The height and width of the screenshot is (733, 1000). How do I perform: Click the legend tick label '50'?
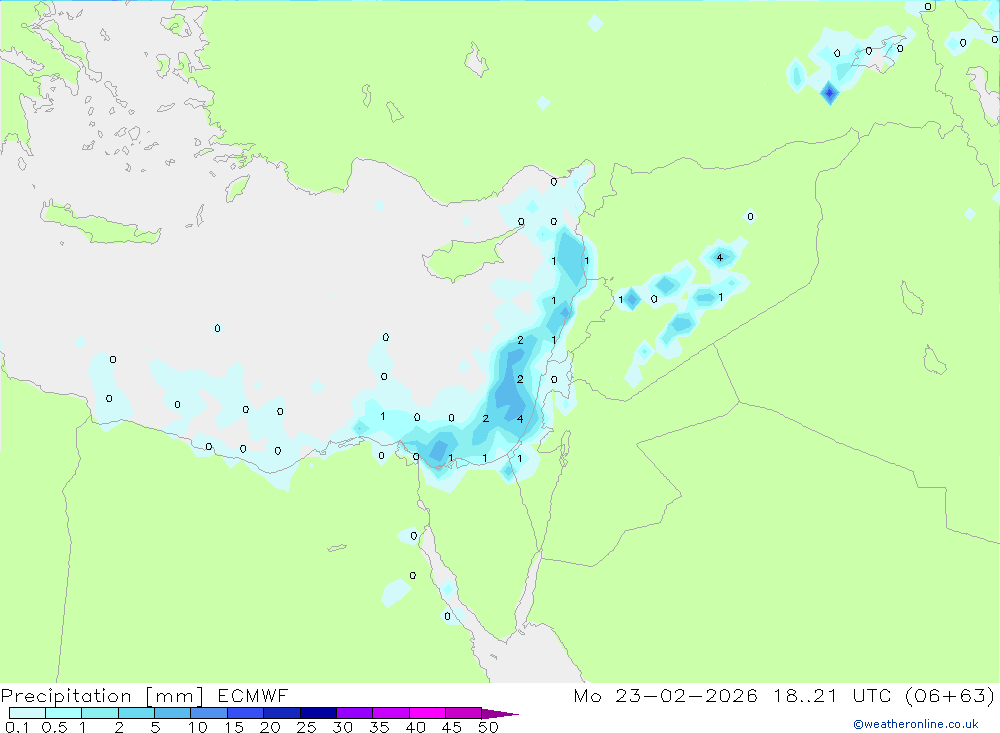coord(488,727)
